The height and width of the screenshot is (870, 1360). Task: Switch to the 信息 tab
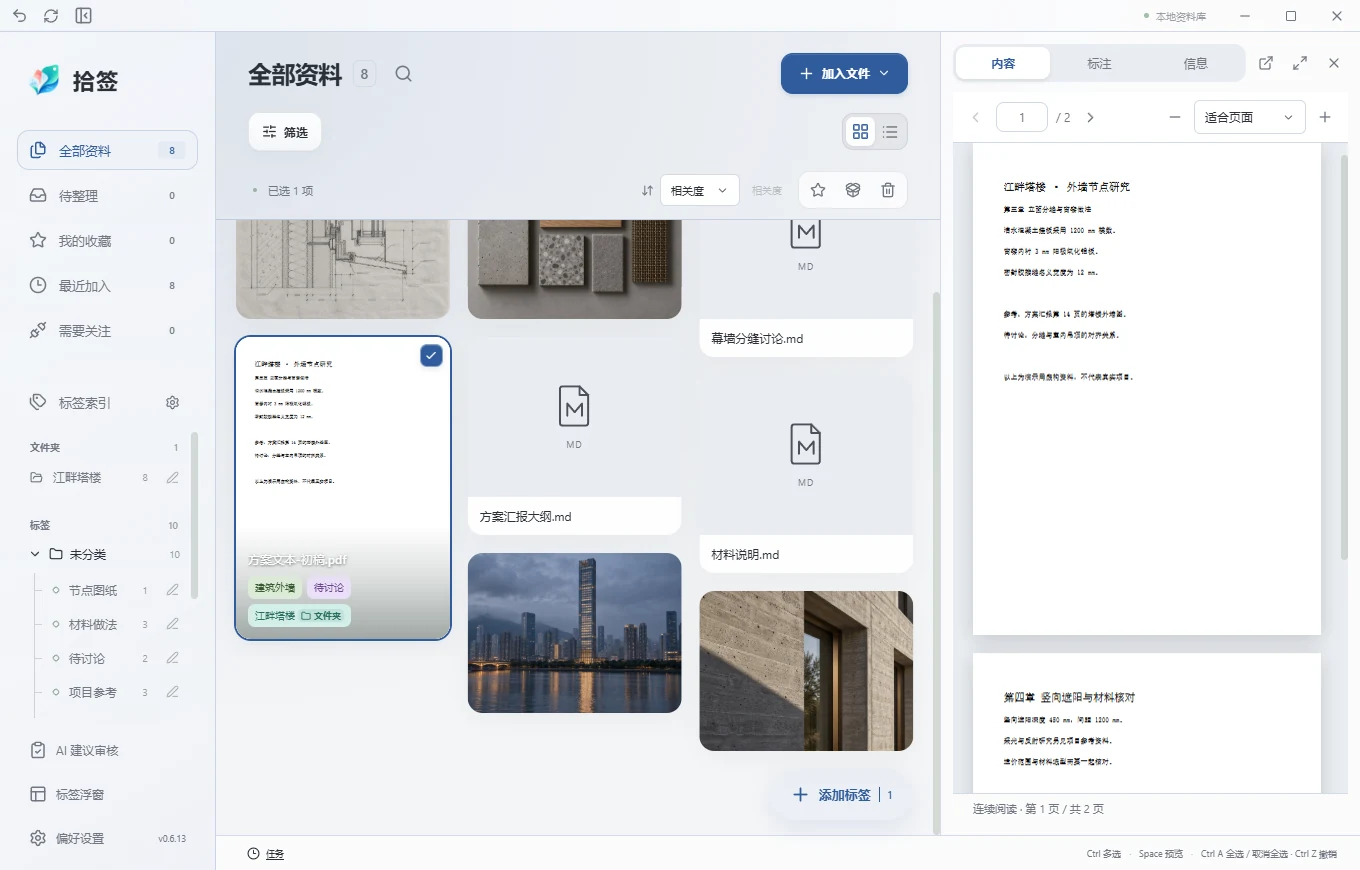[x=1195, y=63]
